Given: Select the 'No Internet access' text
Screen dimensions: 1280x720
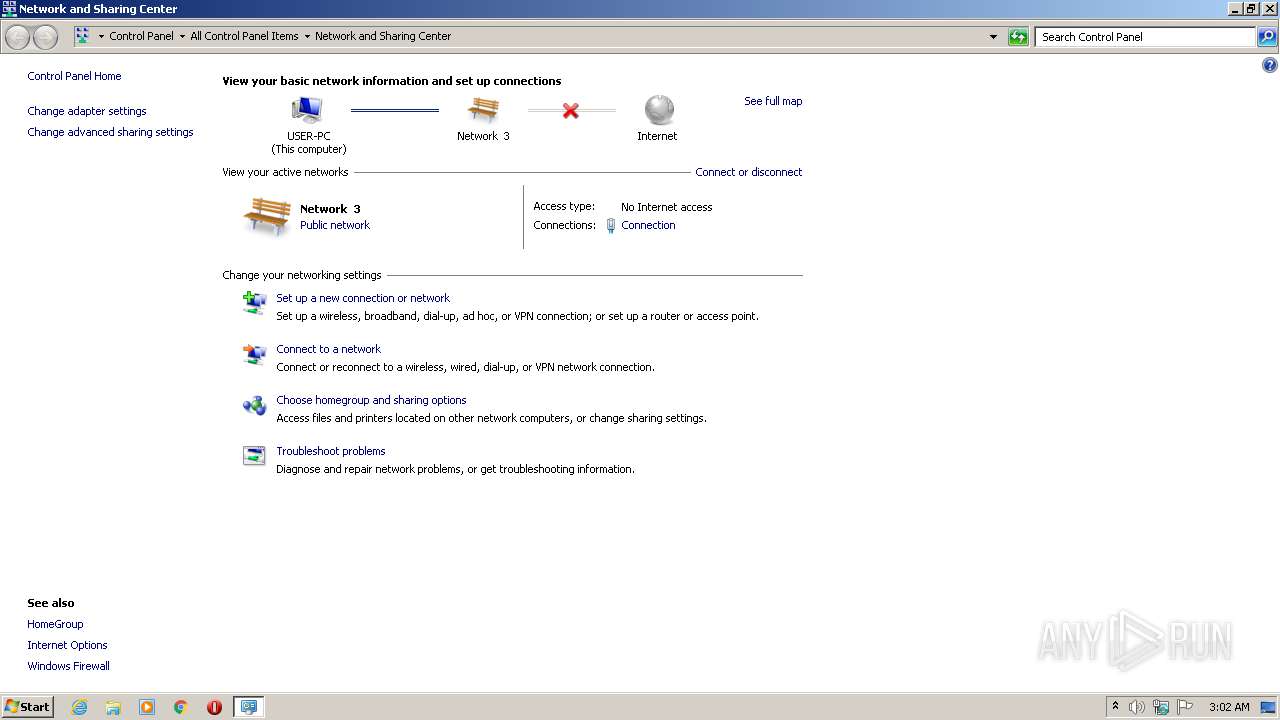Looking at the screenshot, I should 666,207.
